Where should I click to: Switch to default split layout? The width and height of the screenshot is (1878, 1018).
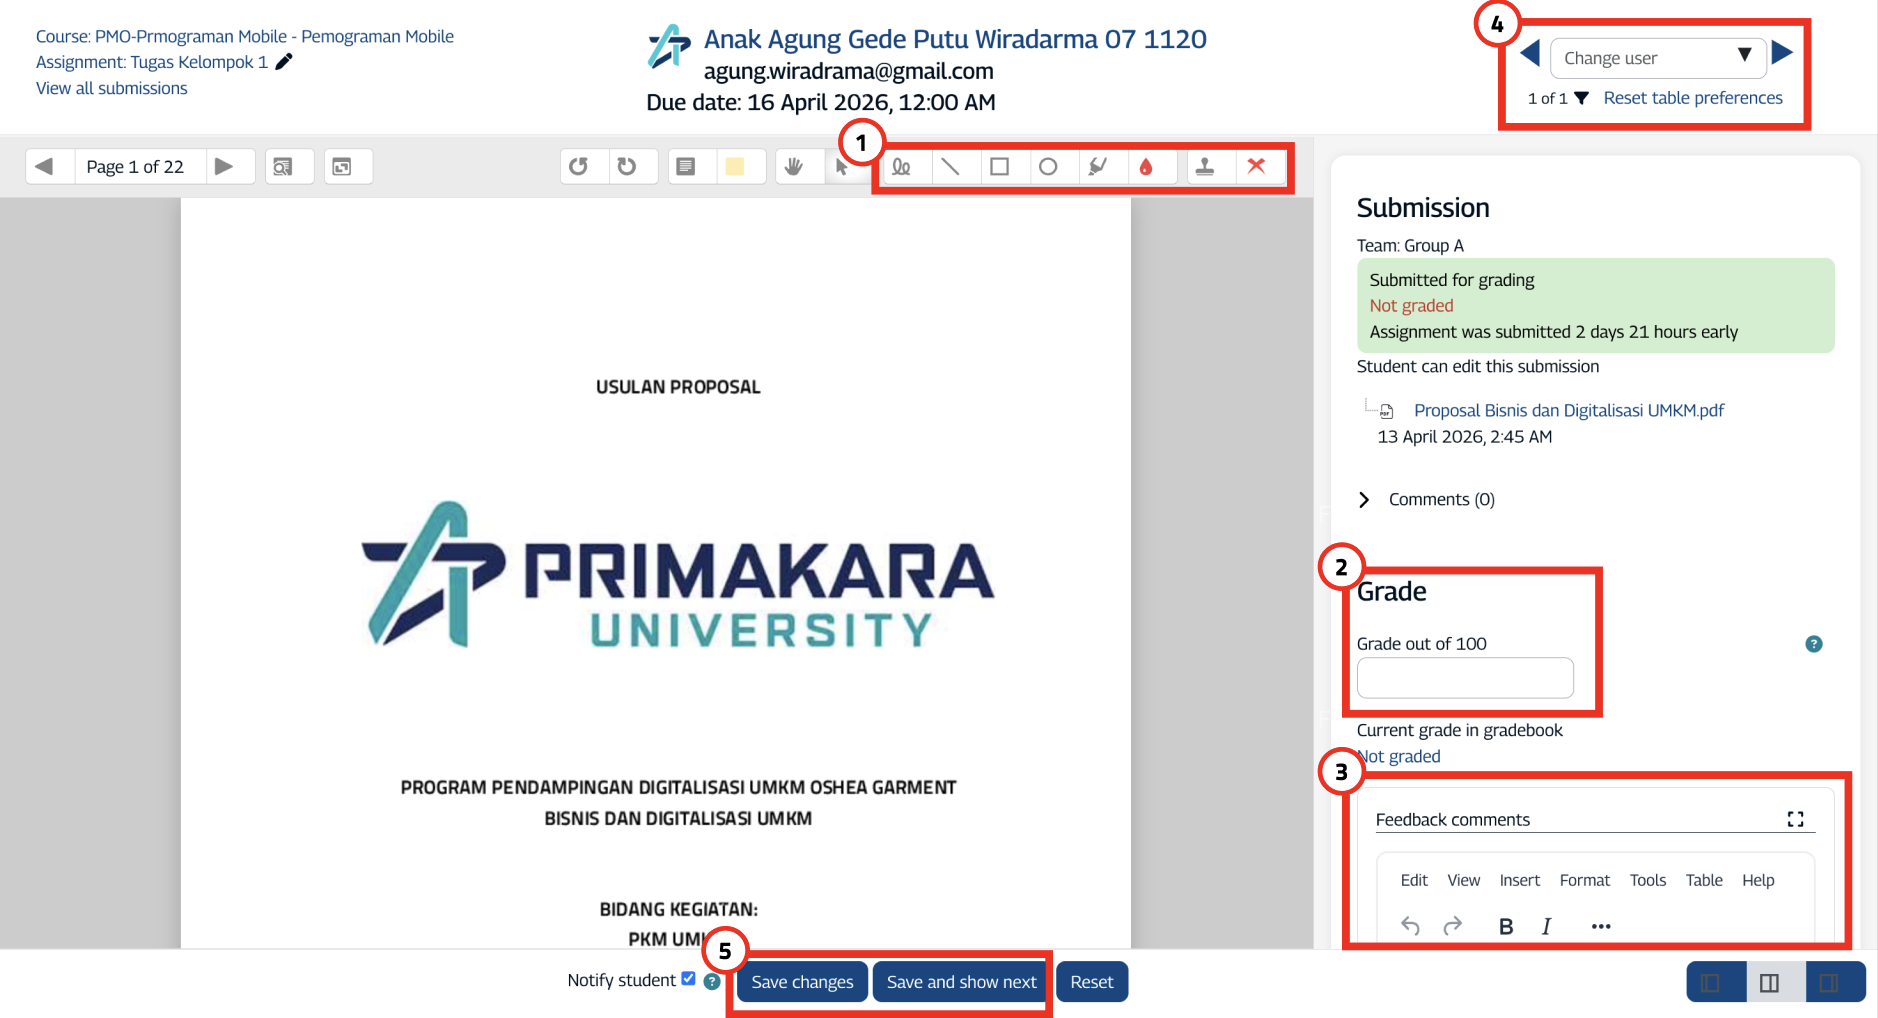(x=1770, y=983)
